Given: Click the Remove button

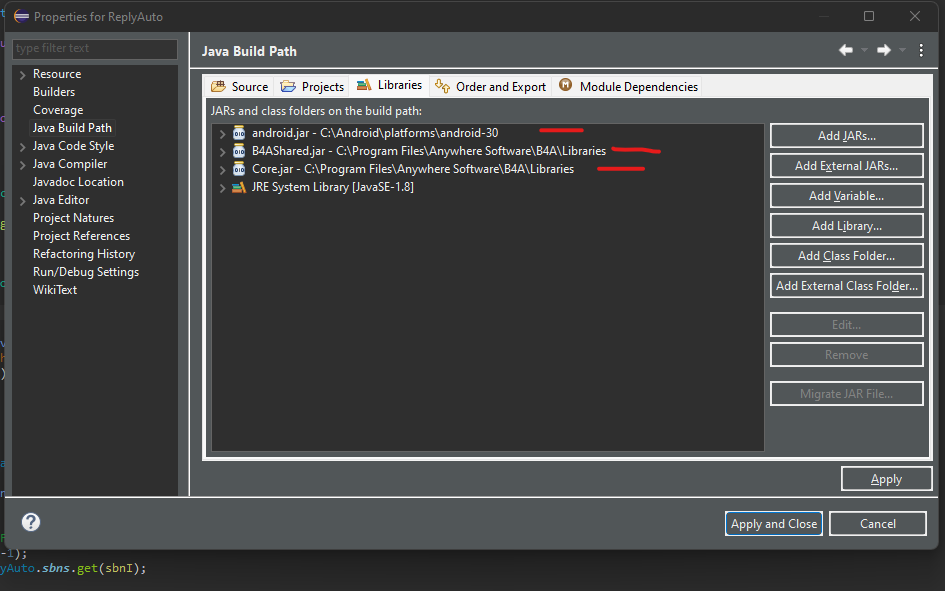Looking at the screenshot, I should [x=846, y=355].
